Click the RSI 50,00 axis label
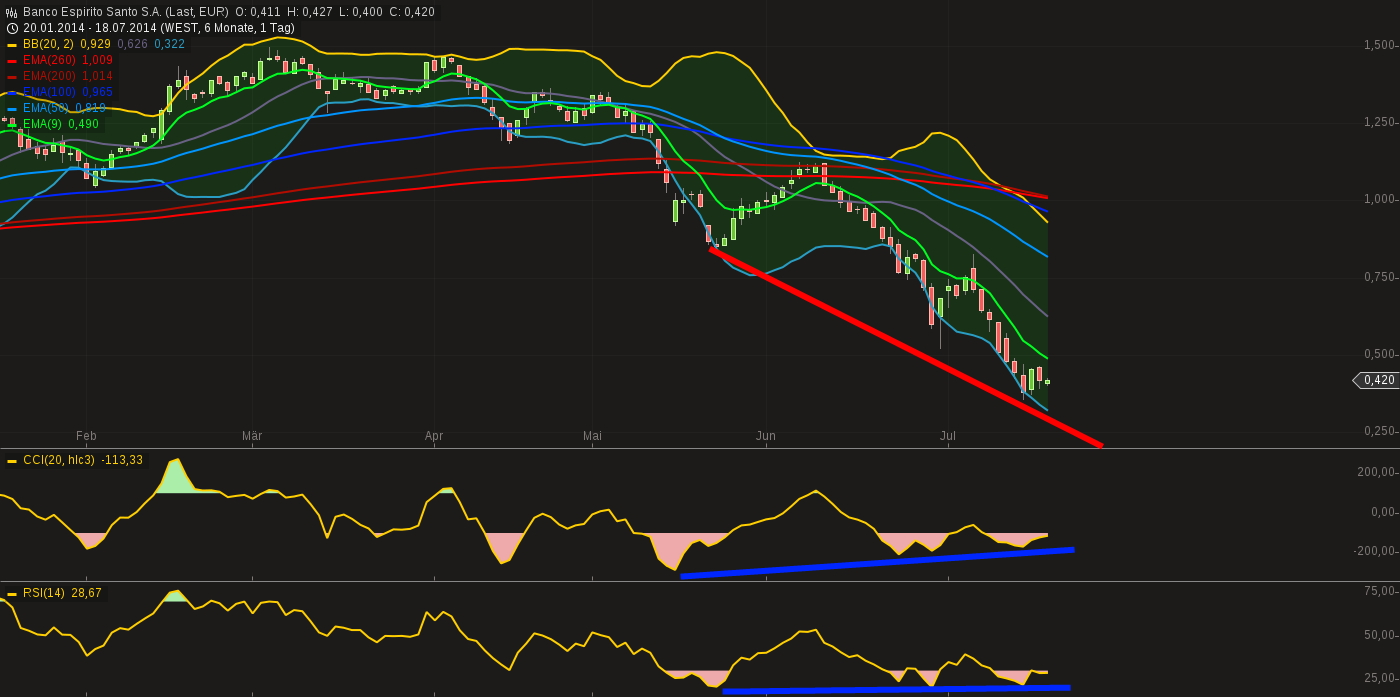The width and height of the screenshot is (1400, 697). (1379, 635)
